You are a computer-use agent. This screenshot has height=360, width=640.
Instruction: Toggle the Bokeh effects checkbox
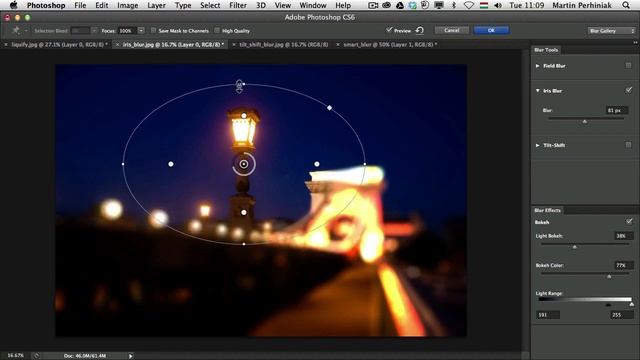629,221
